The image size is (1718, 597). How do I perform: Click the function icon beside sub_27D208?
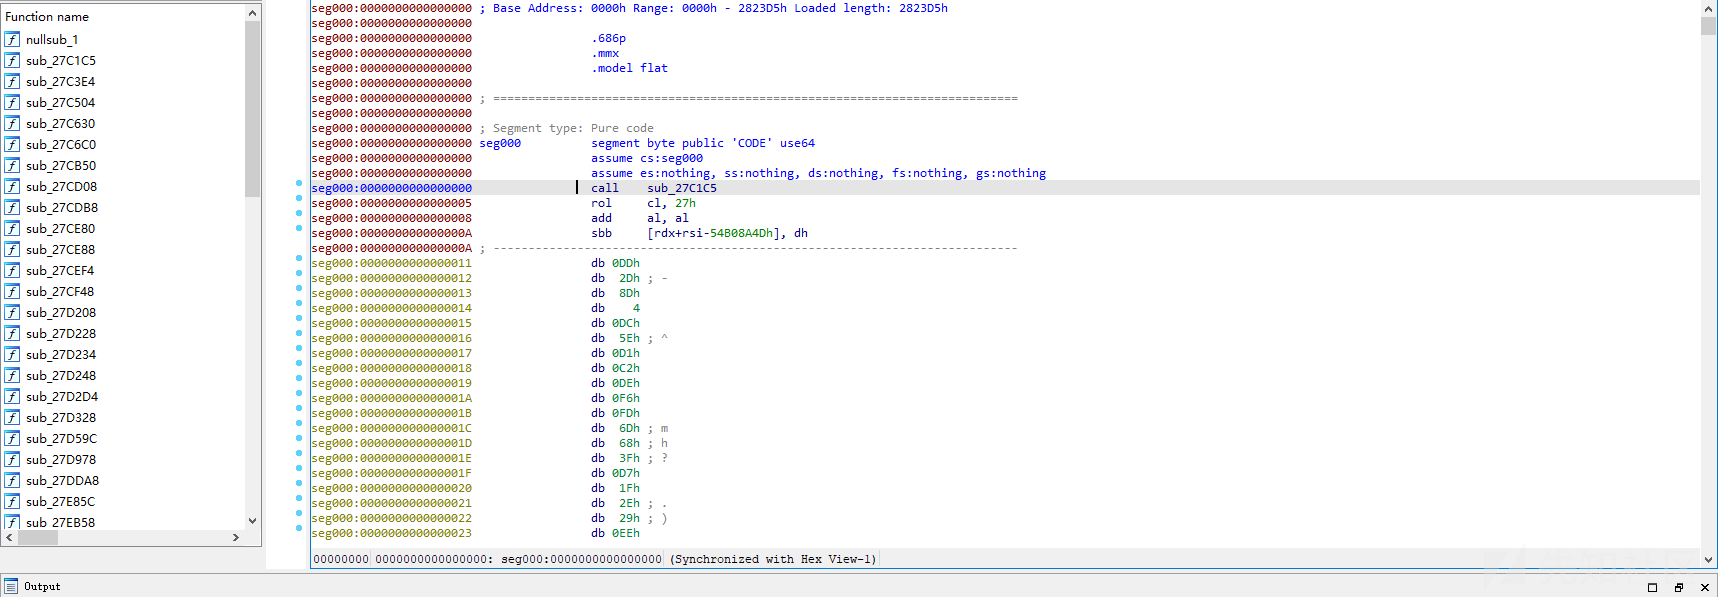12,312
